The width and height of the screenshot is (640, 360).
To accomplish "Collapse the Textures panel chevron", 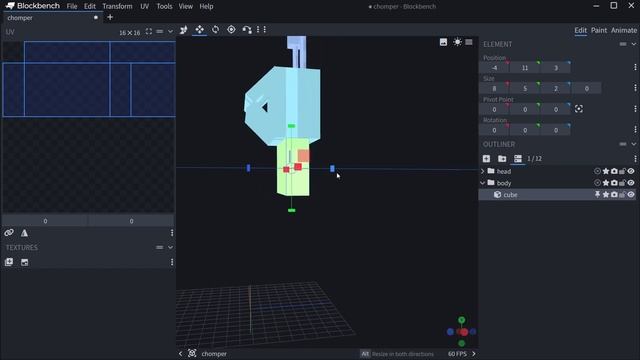I will [170, 247].
